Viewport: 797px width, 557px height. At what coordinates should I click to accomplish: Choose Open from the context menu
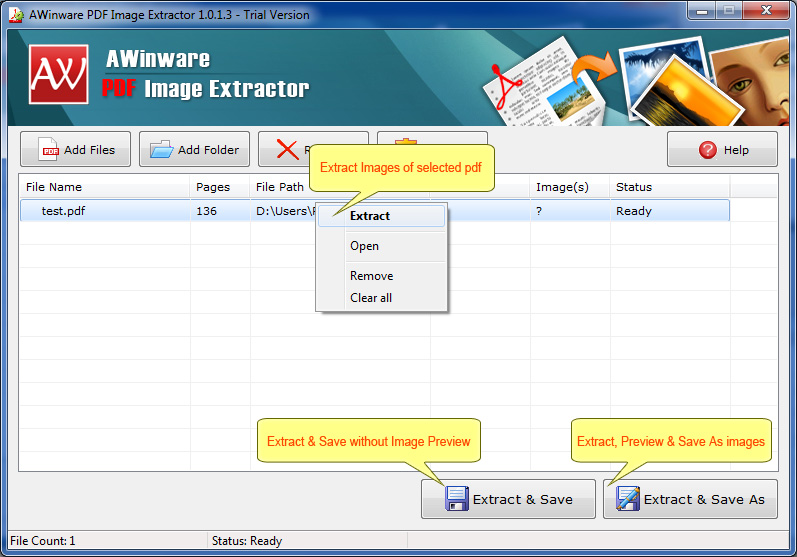tap(382, 246)
